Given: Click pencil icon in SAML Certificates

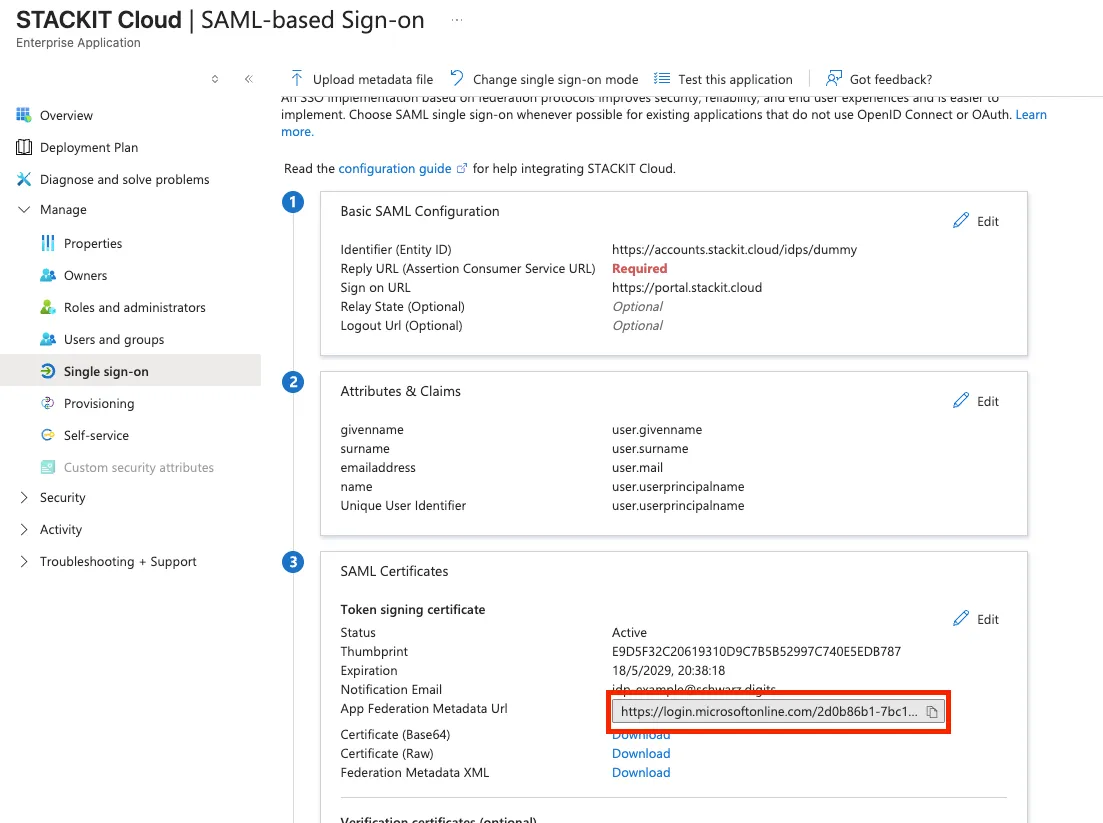Looking at the screenshot, I should pyautogui.click(x=961, y=619).
